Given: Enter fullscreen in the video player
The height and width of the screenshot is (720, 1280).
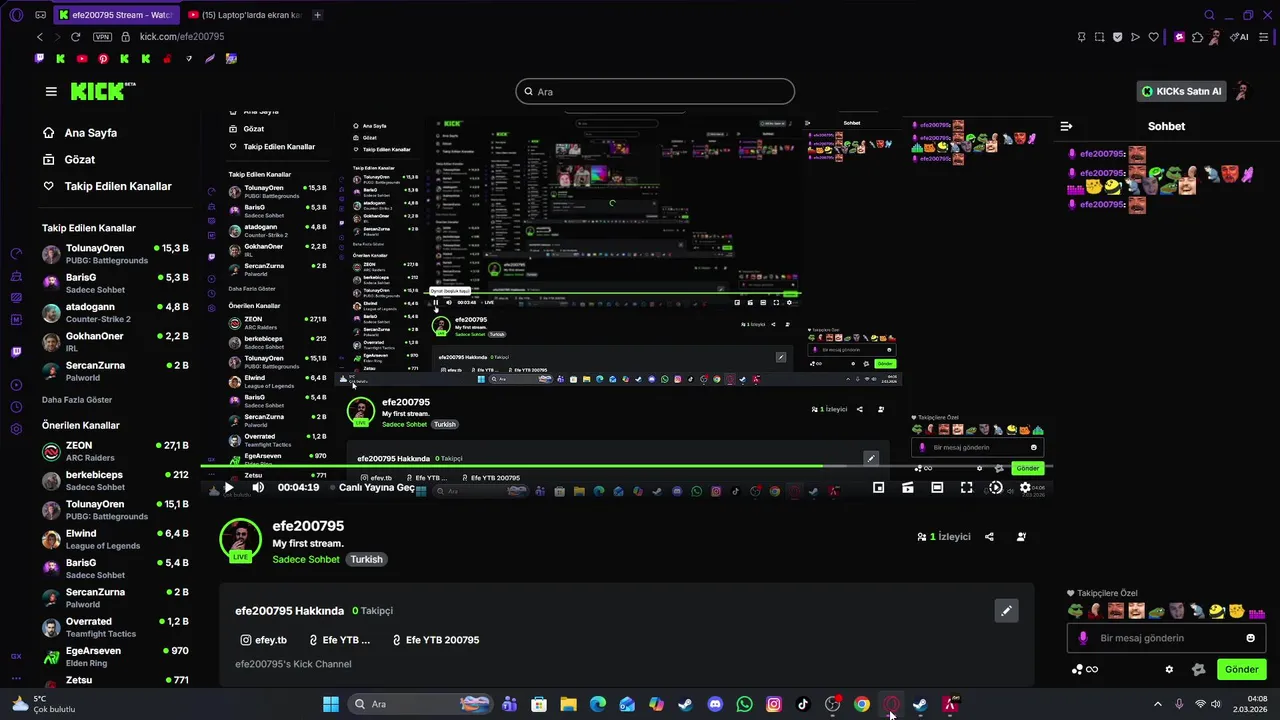Looking at the screenshot, I should pos(966,488).
